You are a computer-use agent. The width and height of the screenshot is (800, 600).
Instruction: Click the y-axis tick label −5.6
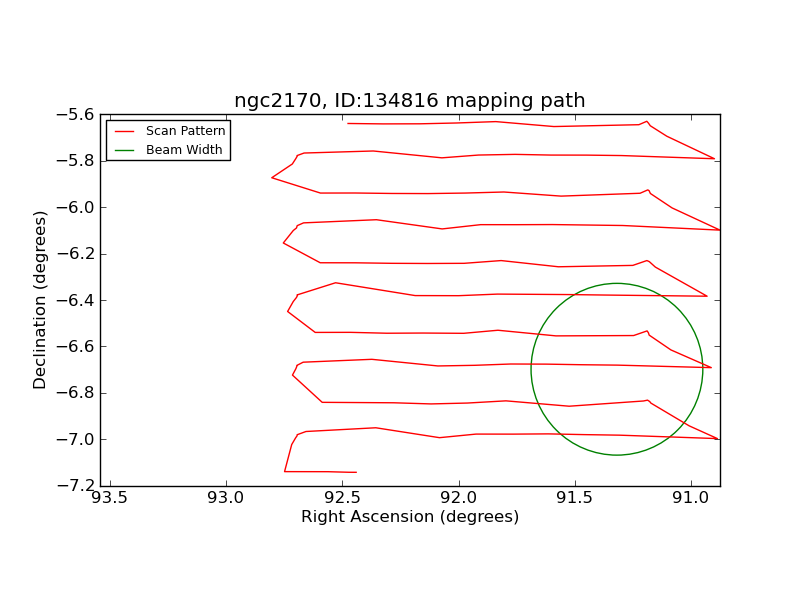(x=75, y=114)
